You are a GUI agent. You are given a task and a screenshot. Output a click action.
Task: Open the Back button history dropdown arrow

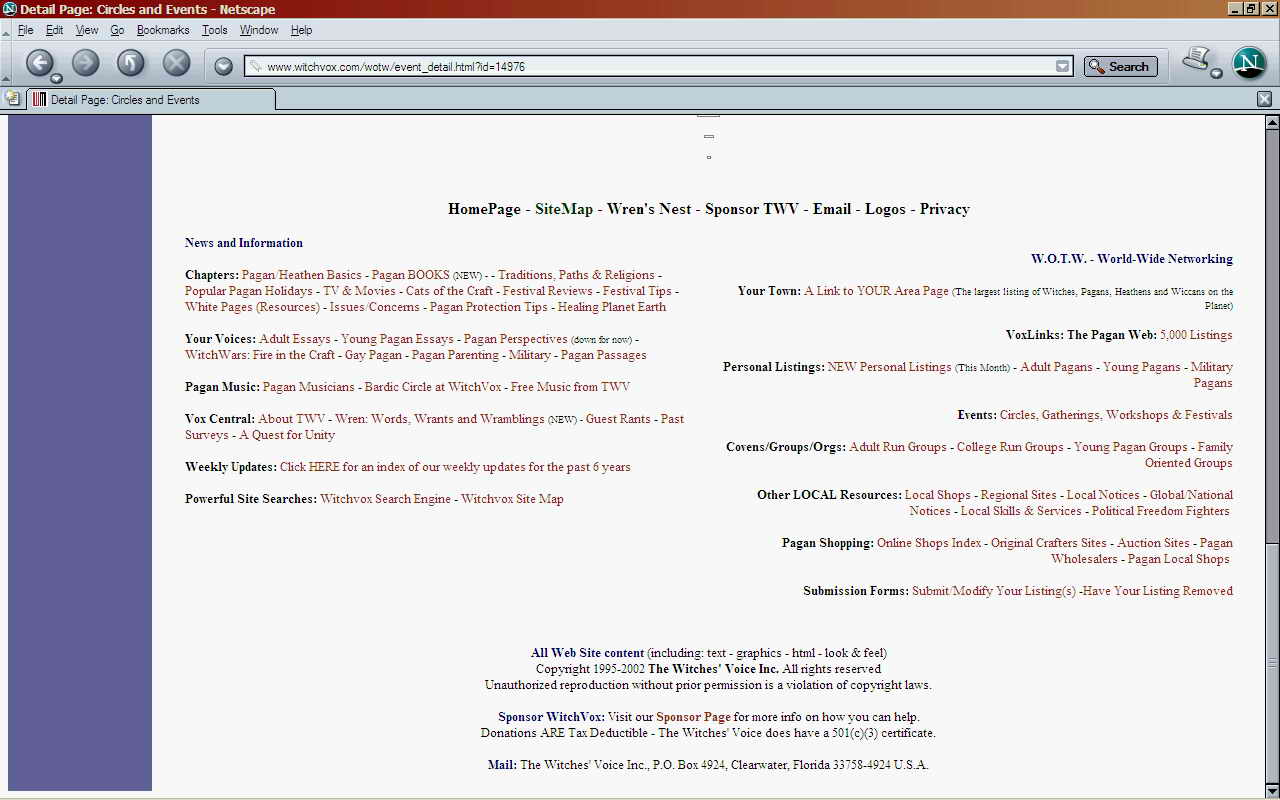click(56, 79)
